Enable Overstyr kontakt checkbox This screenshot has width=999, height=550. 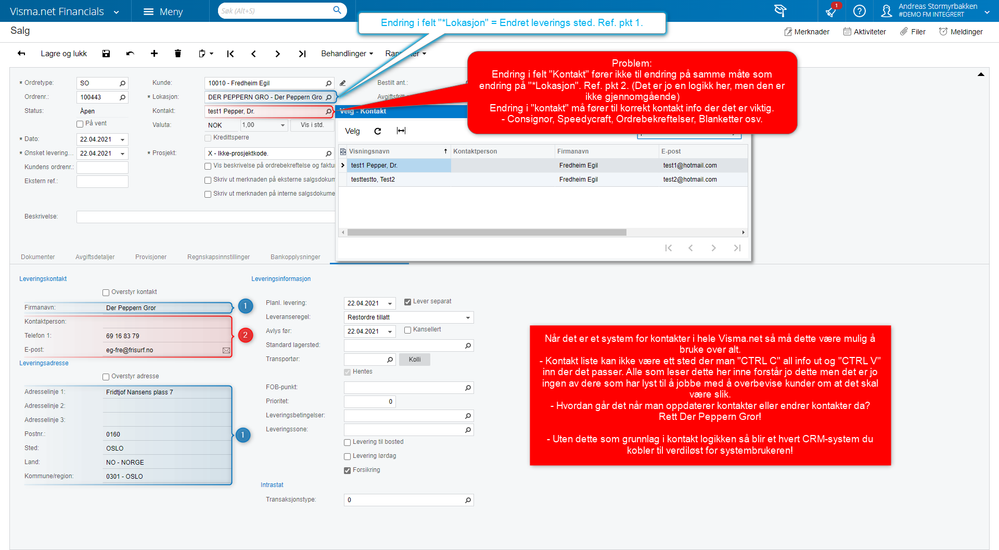click(x=106, y=293)
